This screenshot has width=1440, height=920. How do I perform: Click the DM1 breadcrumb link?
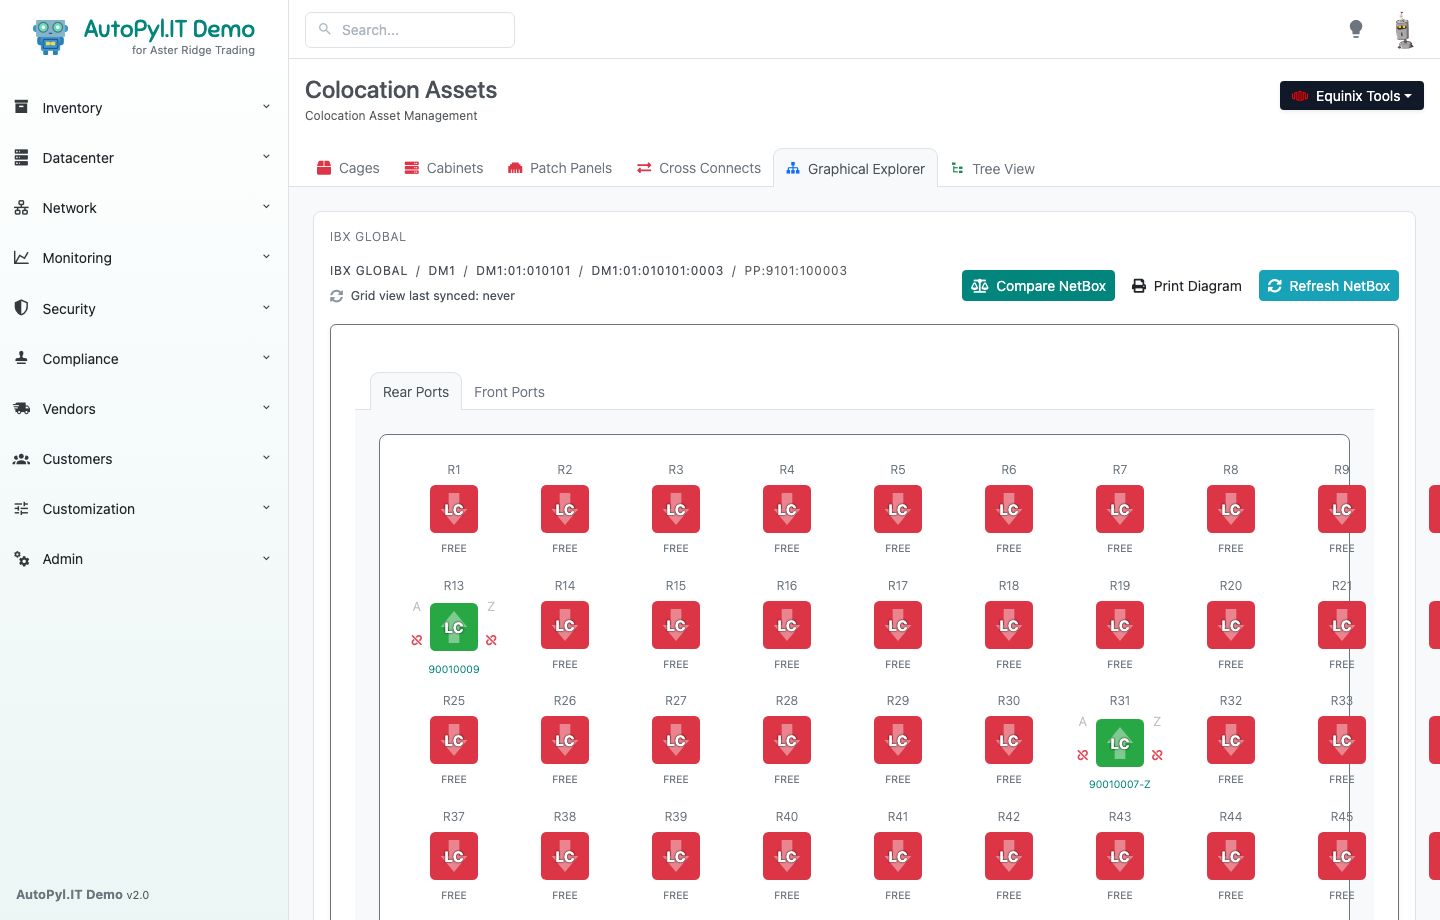click(442, 271)
